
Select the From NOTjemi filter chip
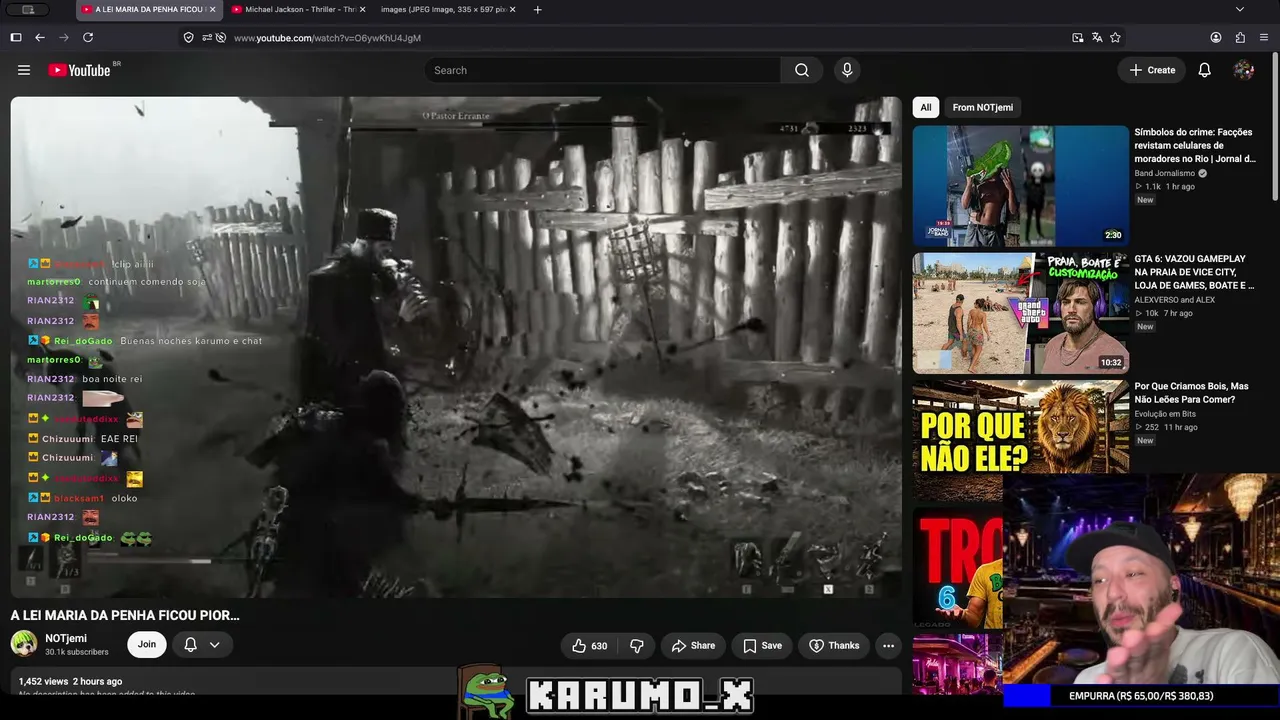(983, 107)
